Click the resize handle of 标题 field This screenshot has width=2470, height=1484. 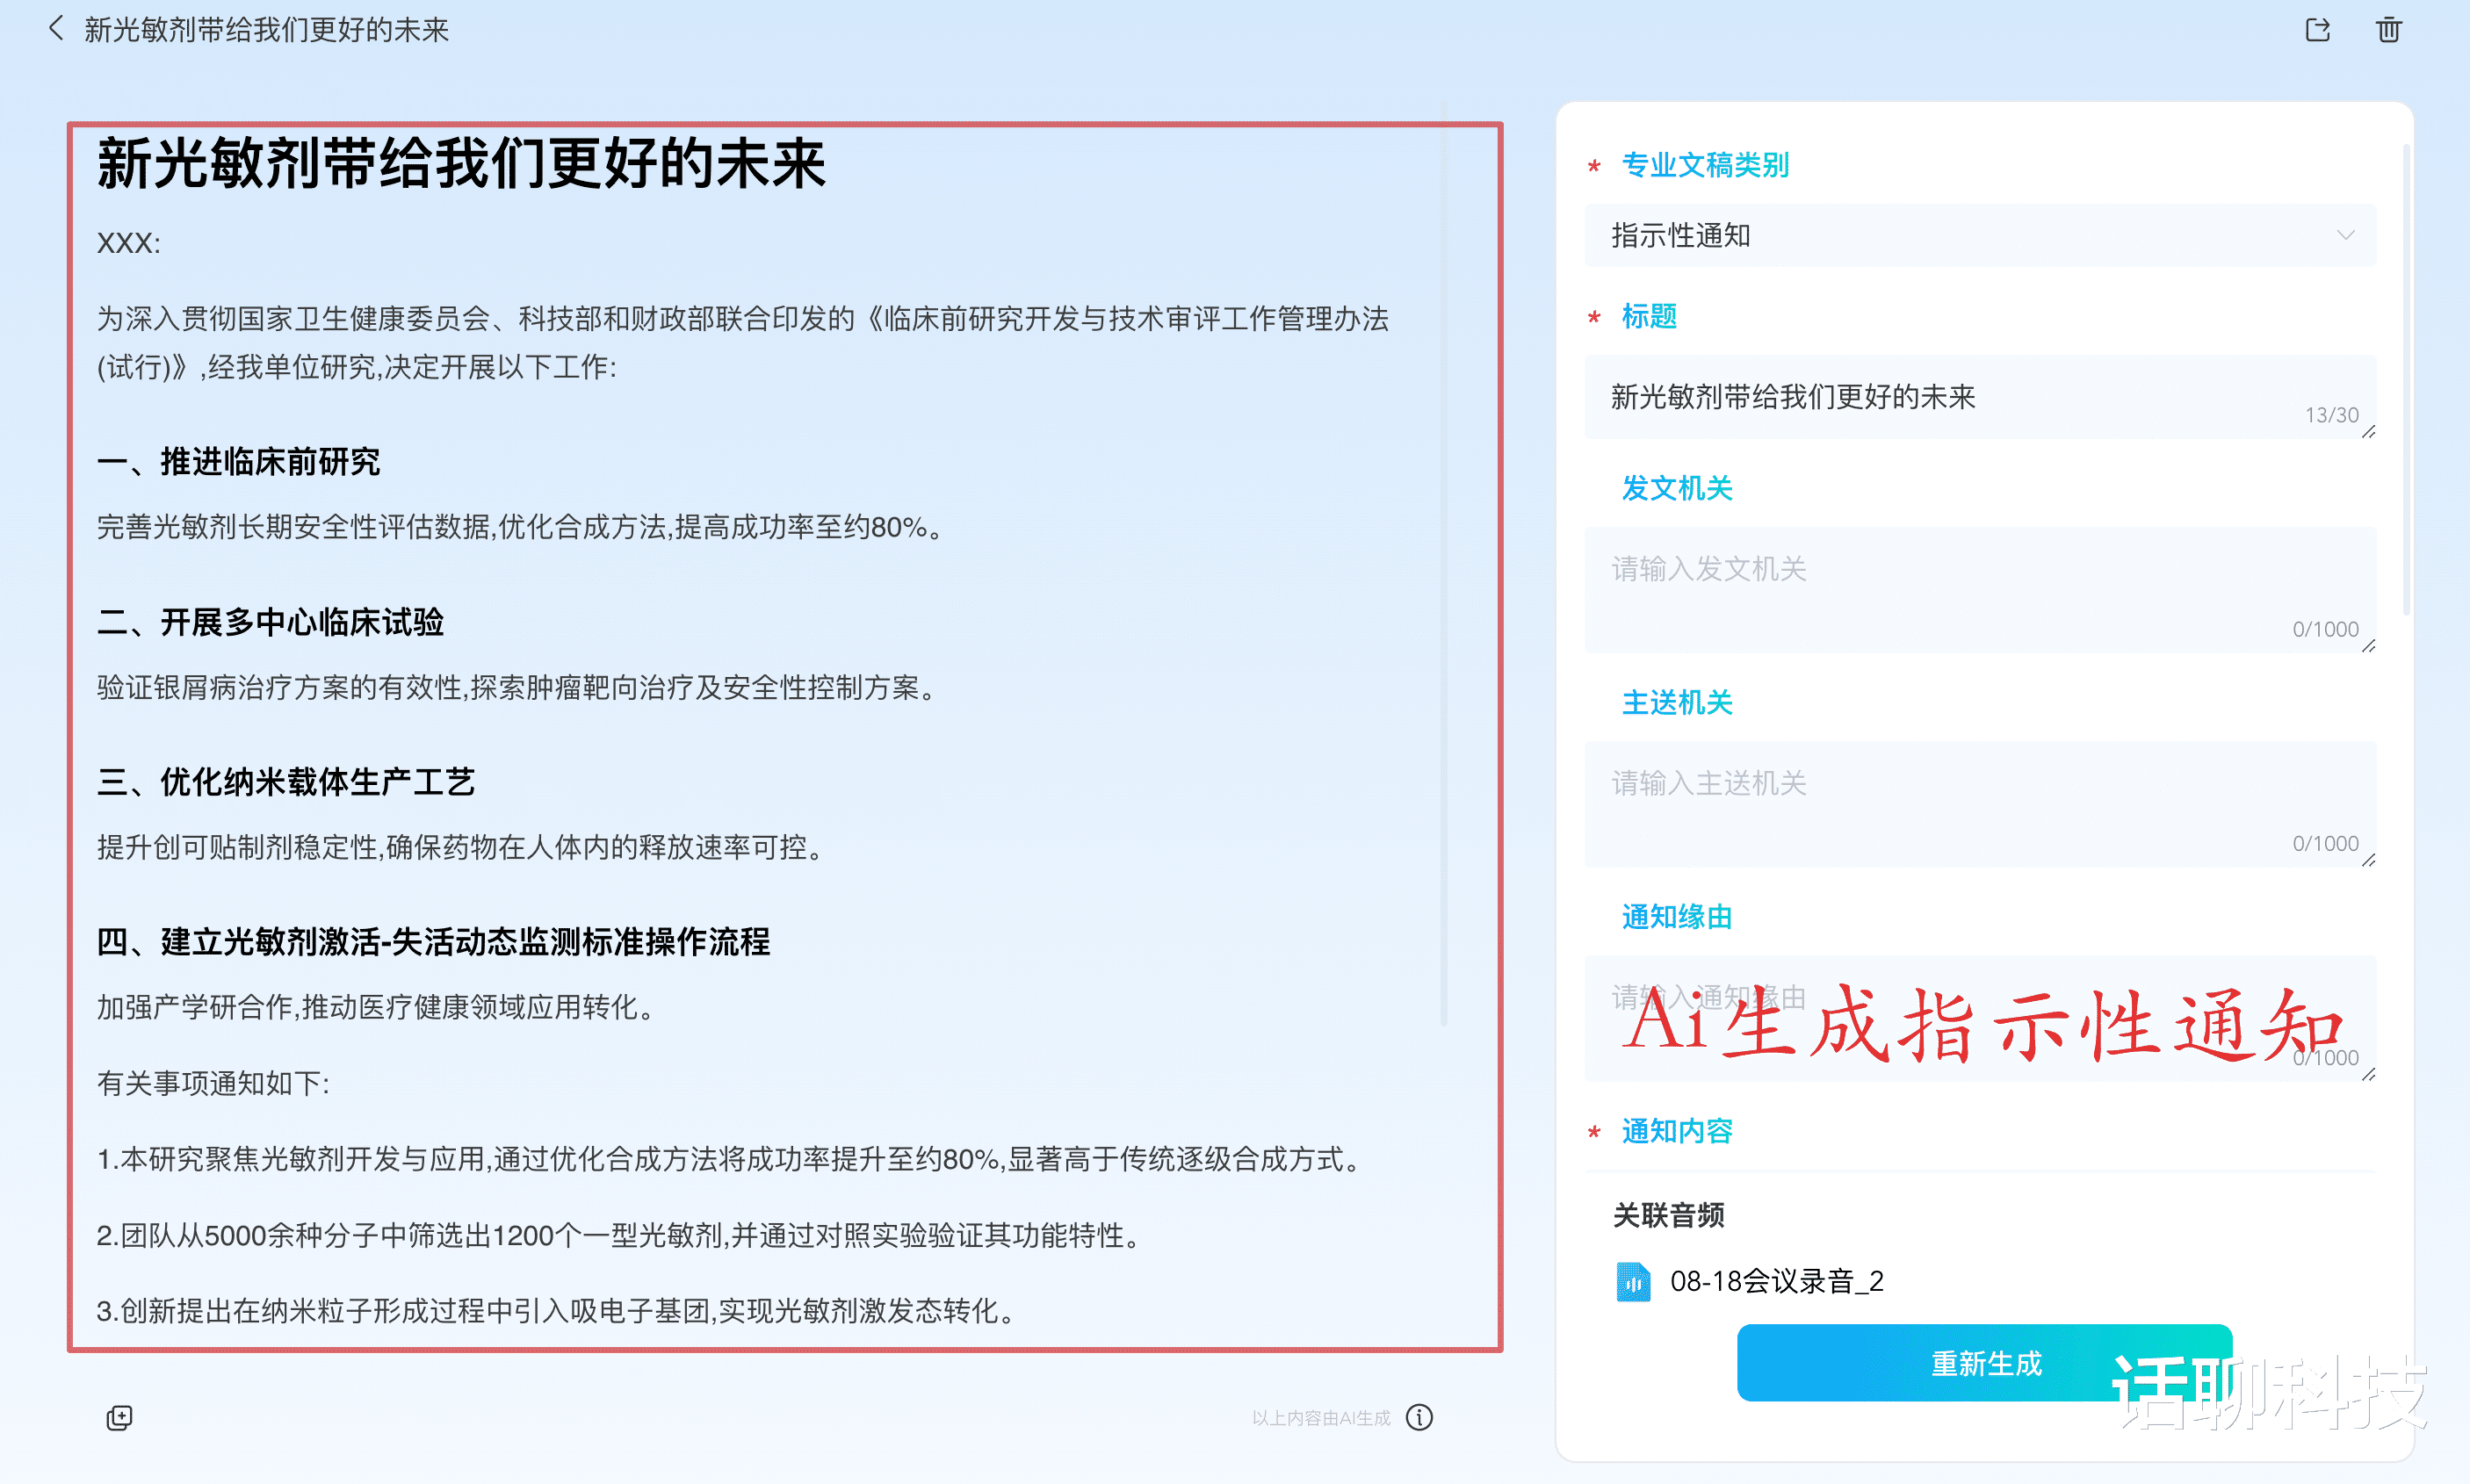[x=2368, y=432]
